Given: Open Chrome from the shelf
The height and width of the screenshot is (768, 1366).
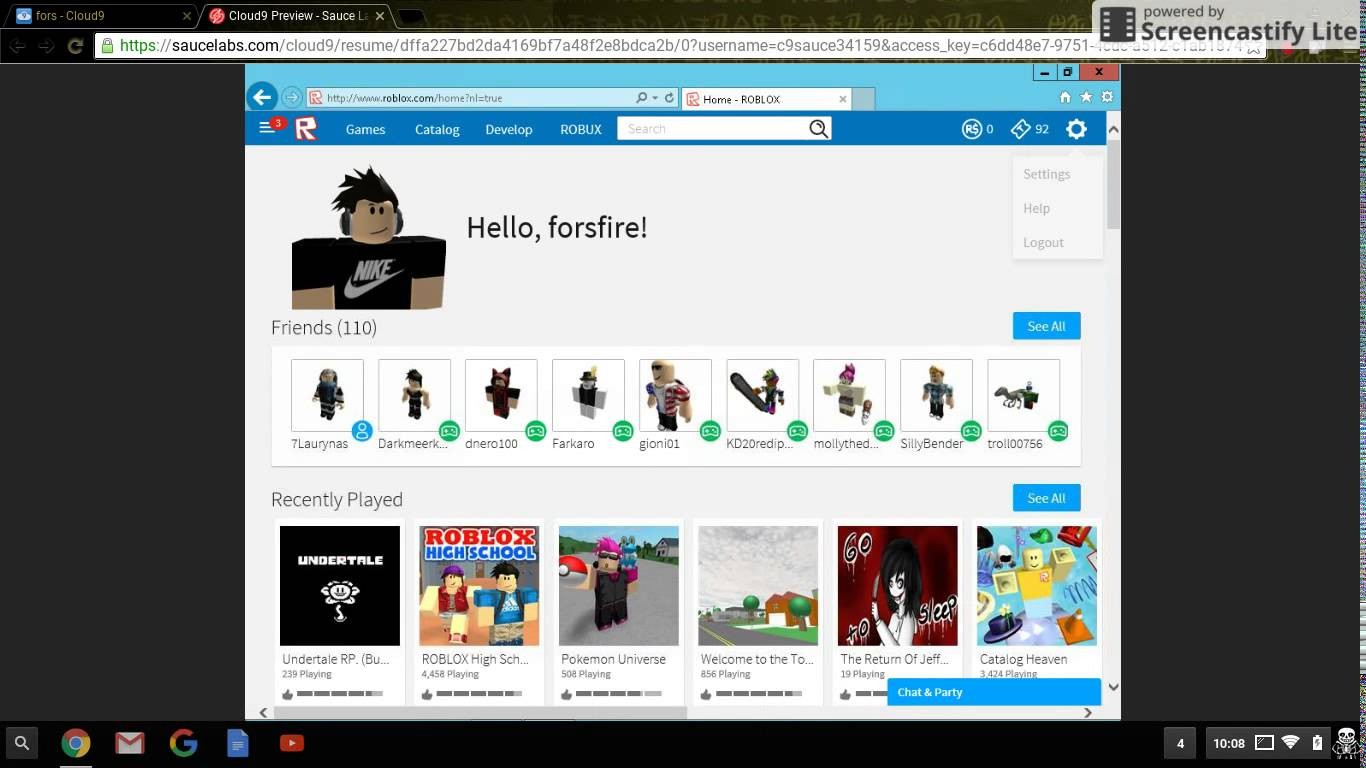Looking at the screenshot, I should click(x=76, y=743).
